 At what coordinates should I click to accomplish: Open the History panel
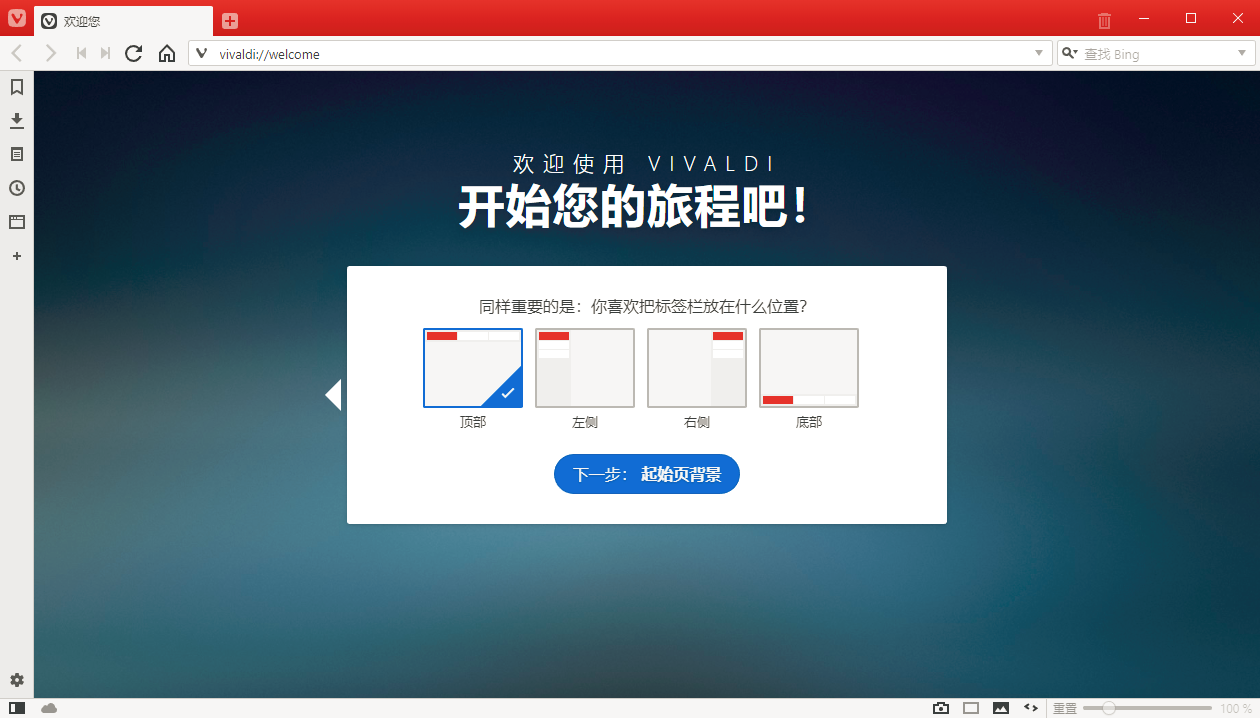[x=17, y=188]
